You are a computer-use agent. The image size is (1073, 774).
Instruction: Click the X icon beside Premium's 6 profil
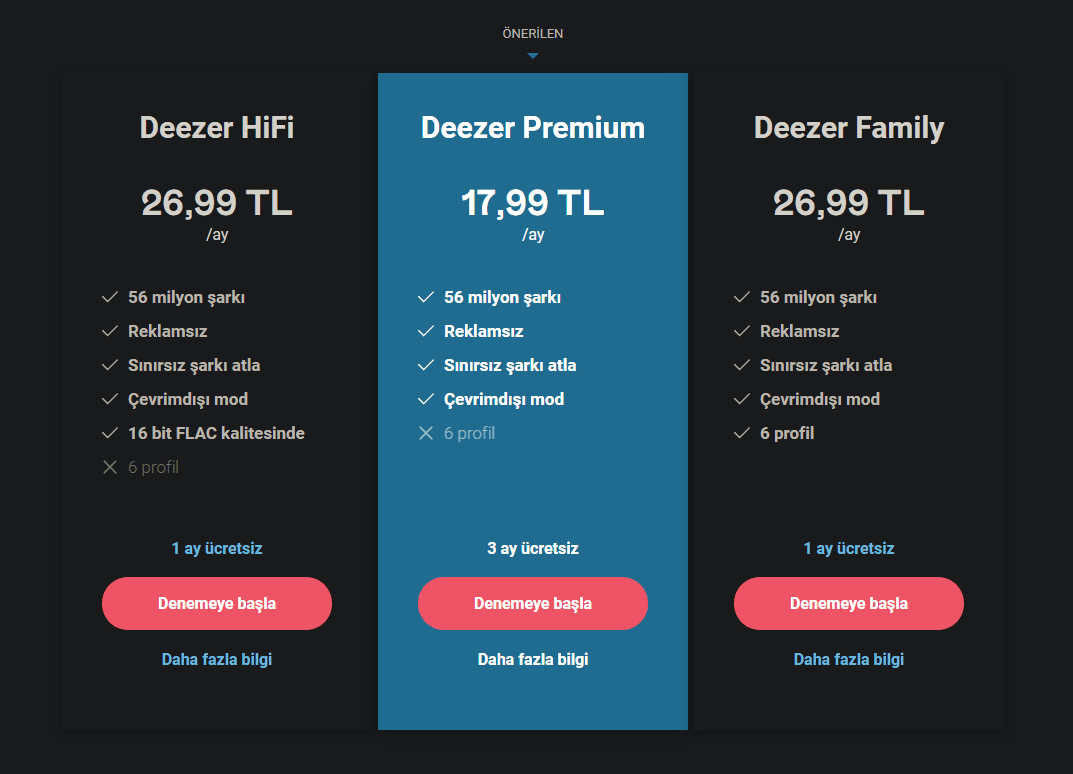point(426,433)
